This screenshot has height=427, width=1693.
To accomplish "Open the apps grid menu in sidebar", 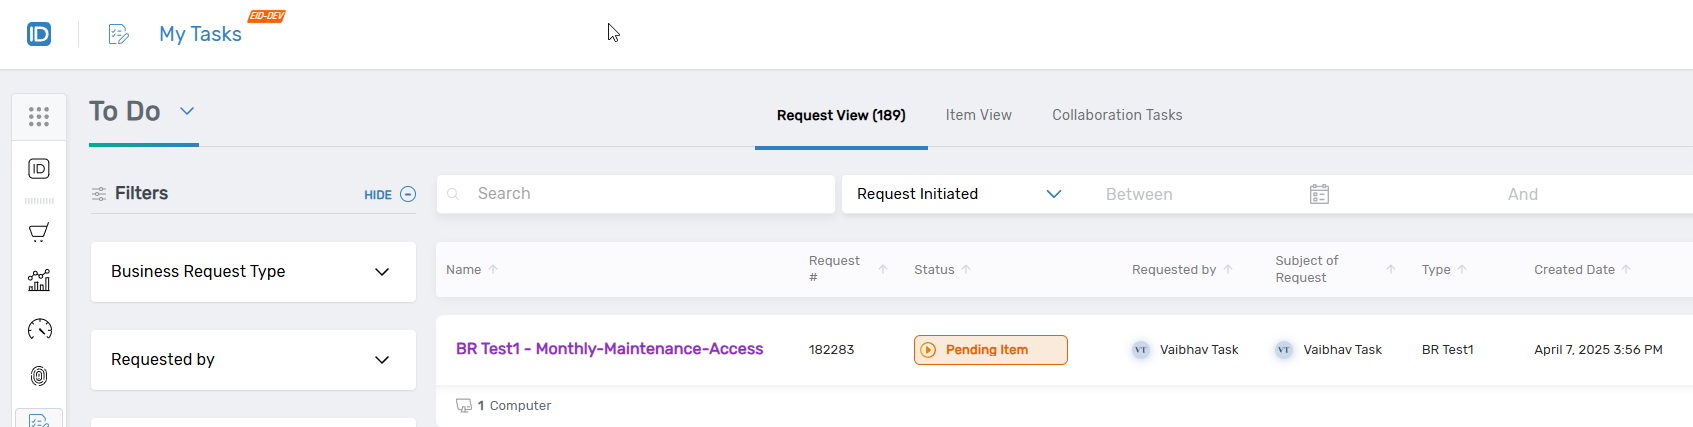I will point(39,117).
